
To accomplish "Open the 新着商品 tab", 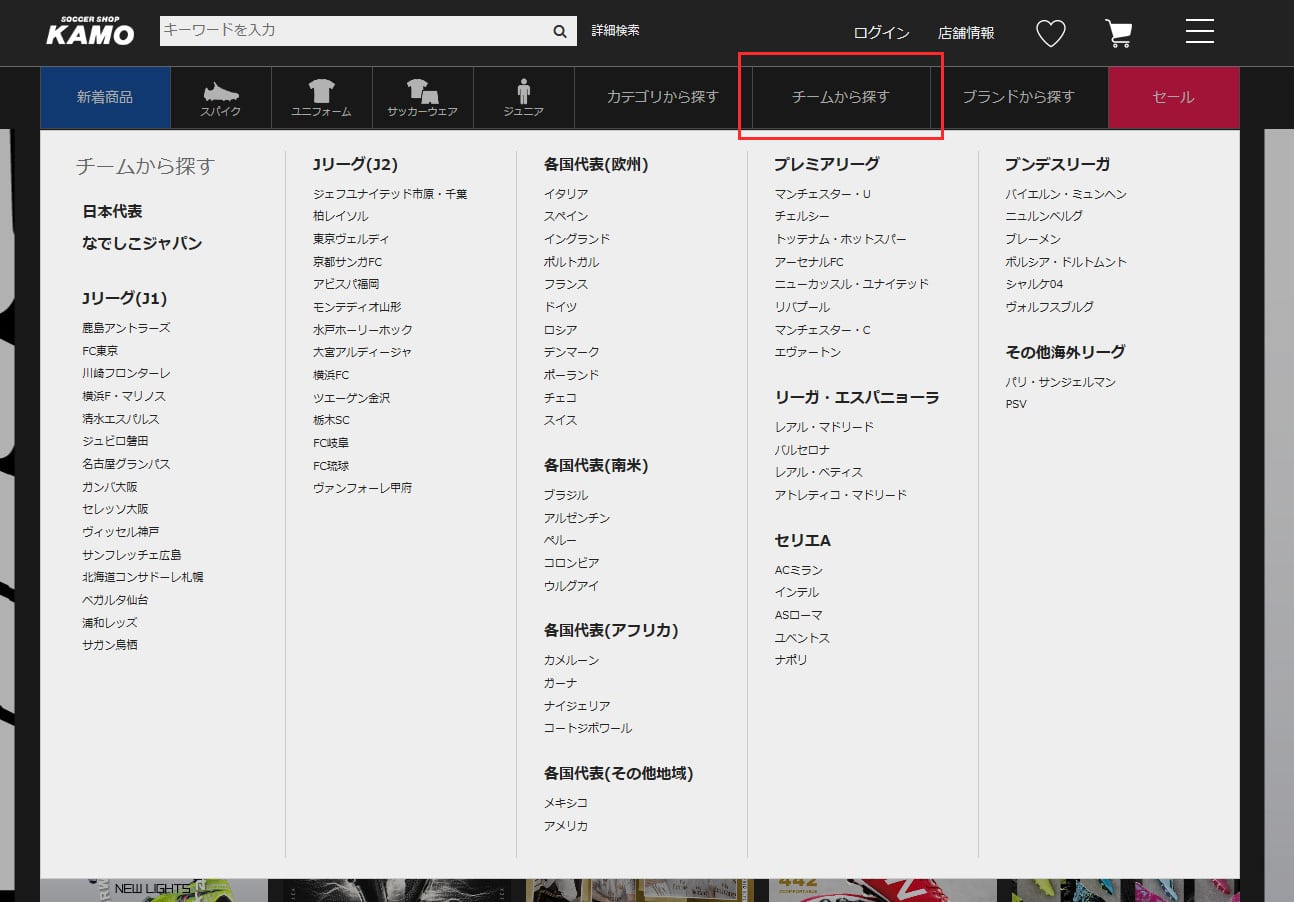I will [105, 97].
